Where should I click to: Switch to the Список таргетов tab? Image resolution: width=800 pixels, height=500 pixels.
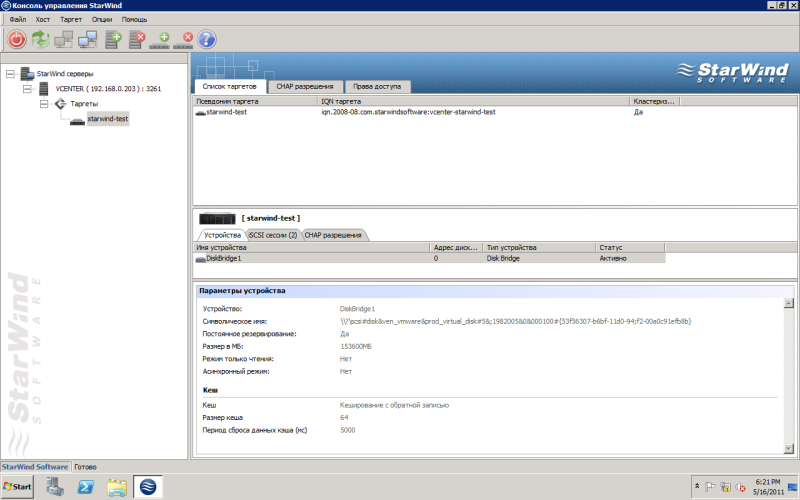[x=230, y=86]
